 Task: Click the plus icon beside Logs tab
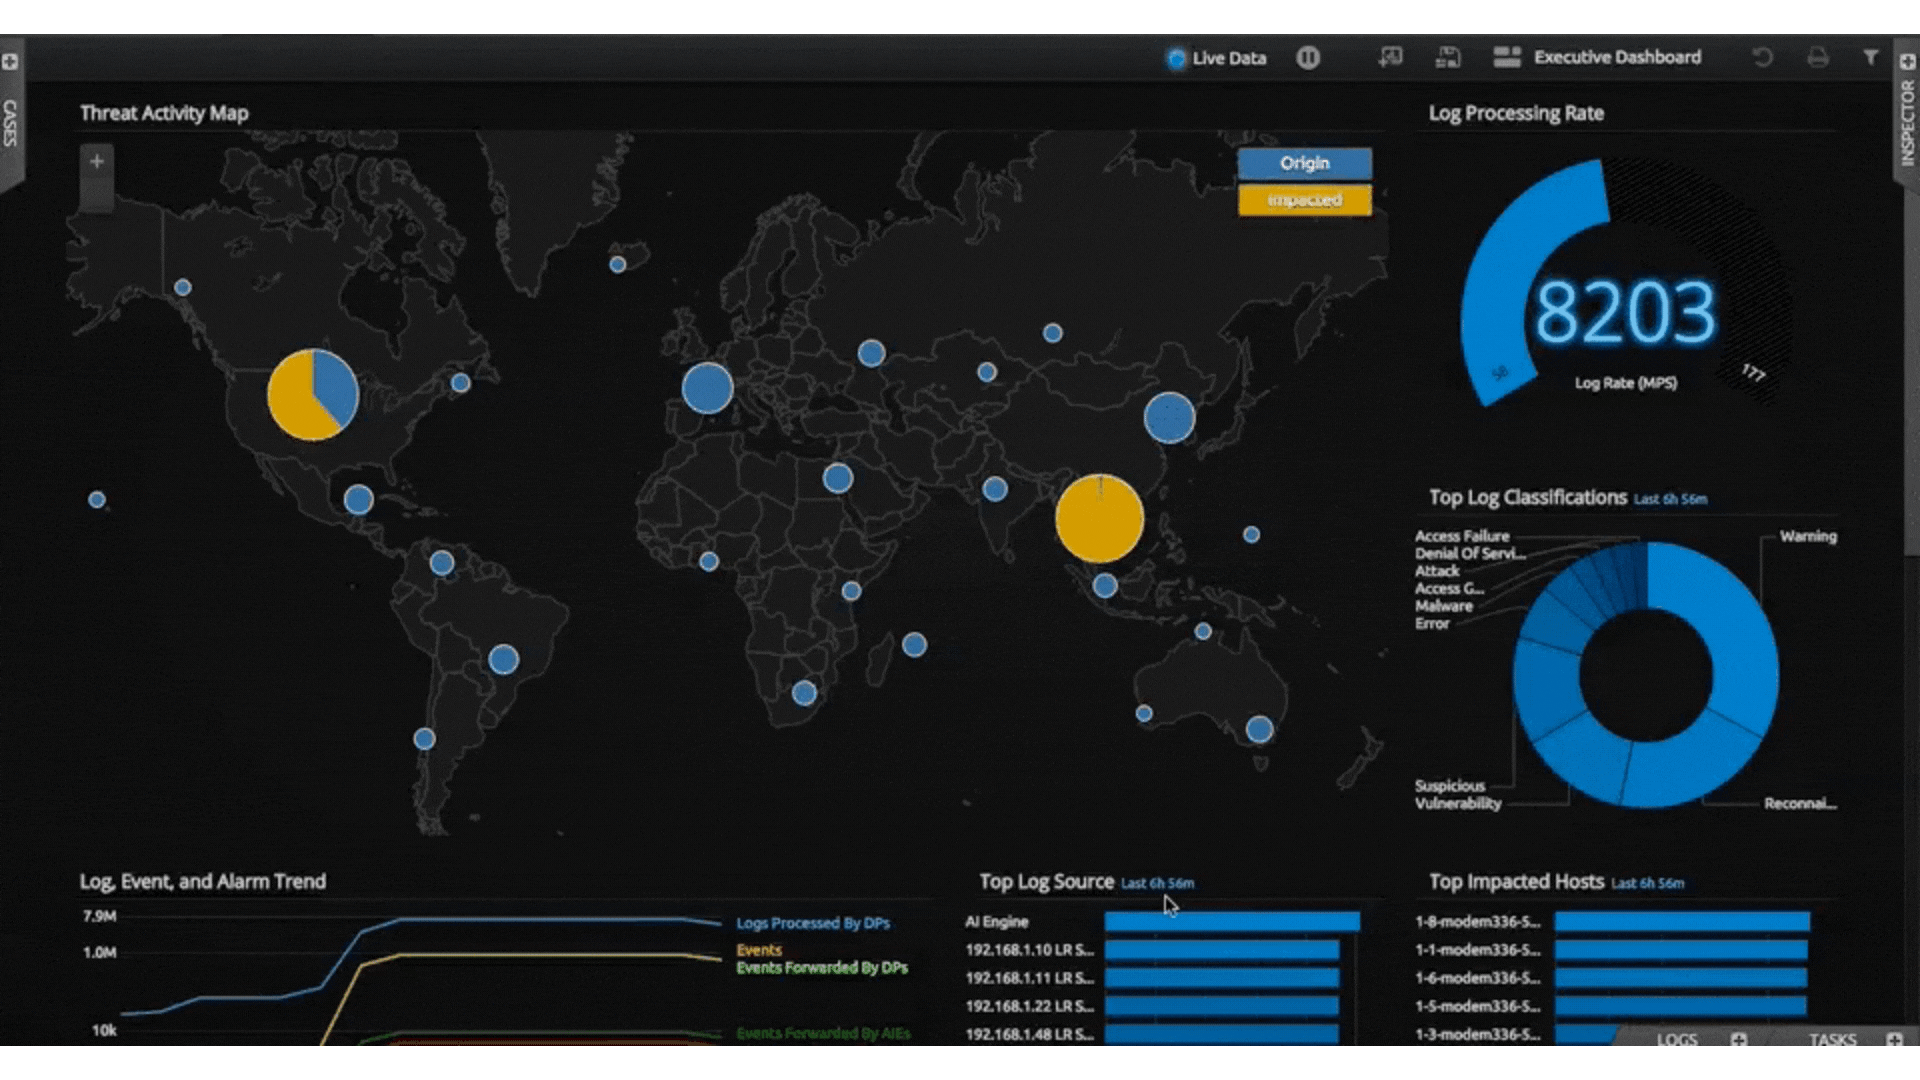click(1739, 1039)
